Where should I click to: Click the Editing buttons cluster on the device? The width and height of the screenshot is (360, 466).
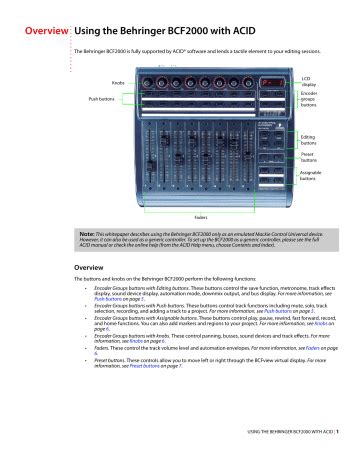pos(271,140)
